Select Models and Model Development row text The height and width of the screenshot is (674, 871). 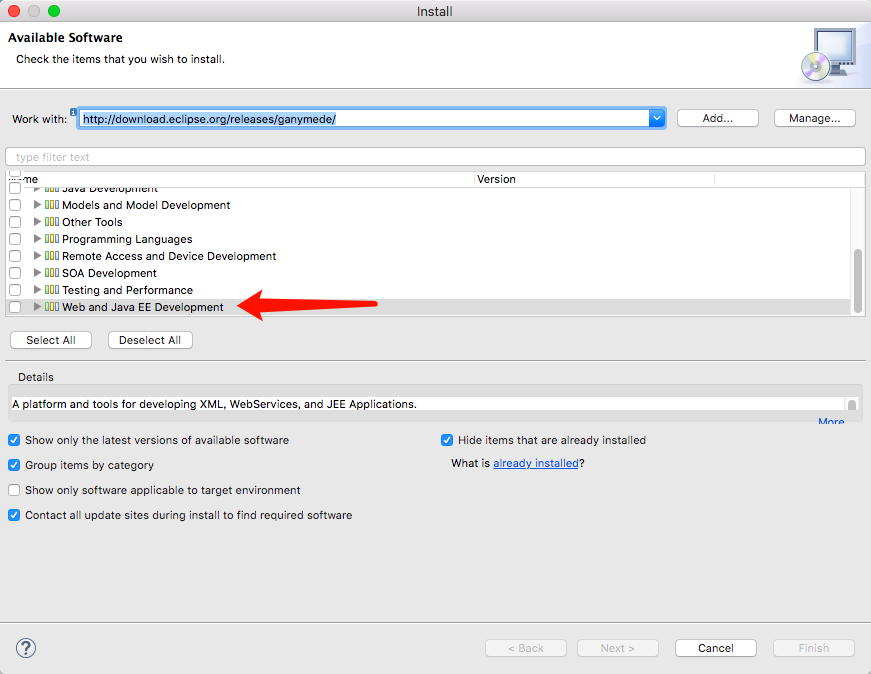pyautogui.click(x=146, y=205)
